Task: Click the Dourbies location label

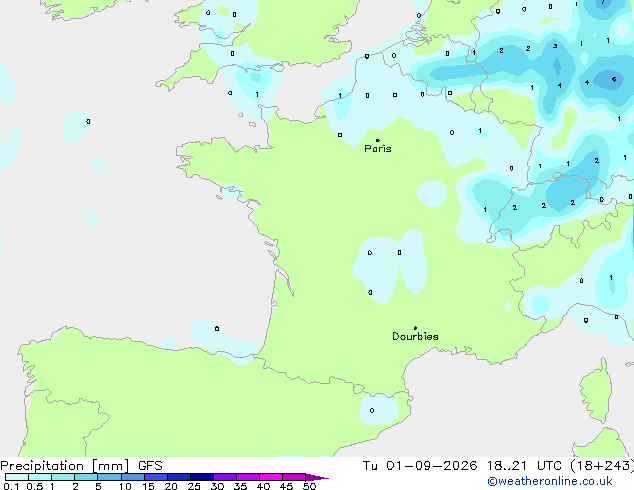Action: [415, 336]
